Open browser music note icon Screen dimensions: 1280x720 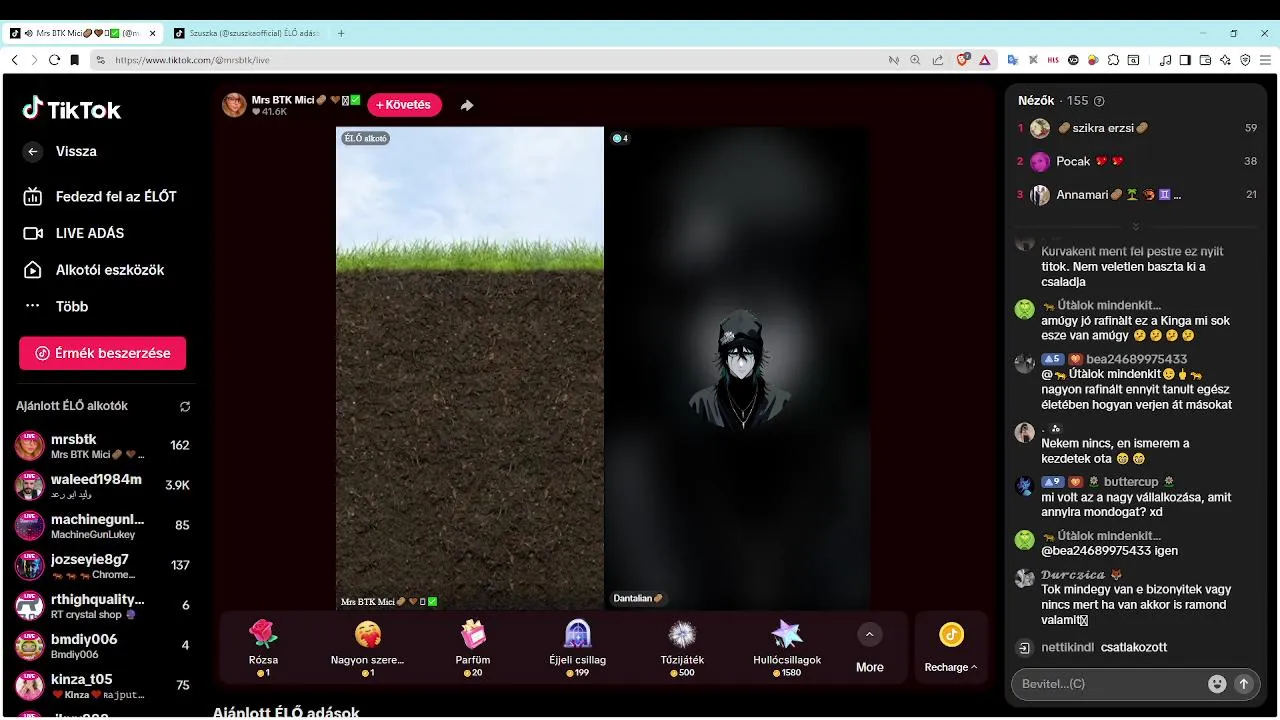click(1165, 60)
